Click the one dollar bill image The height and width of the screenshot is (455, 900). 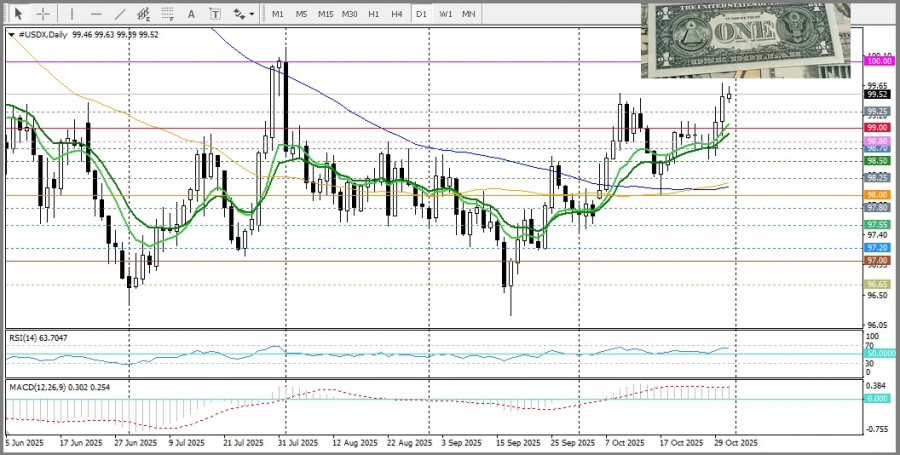pos(745,40)
